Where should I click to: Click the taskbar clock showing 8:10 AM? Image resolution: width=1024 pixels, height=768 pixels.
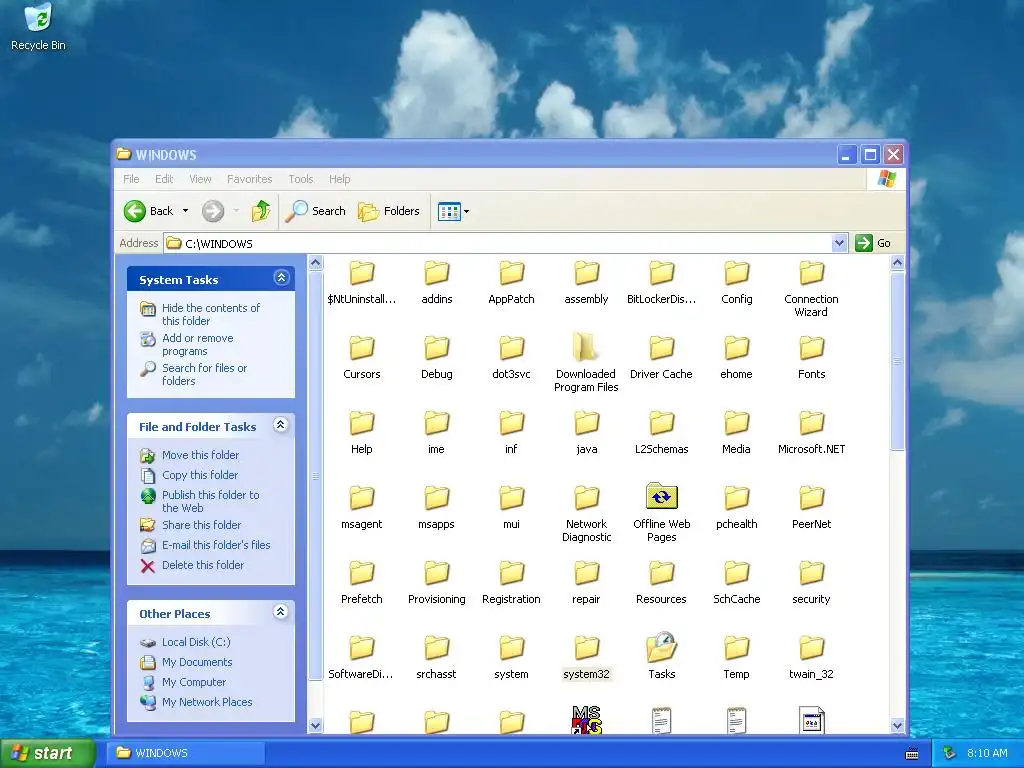(x=987, y=753)
